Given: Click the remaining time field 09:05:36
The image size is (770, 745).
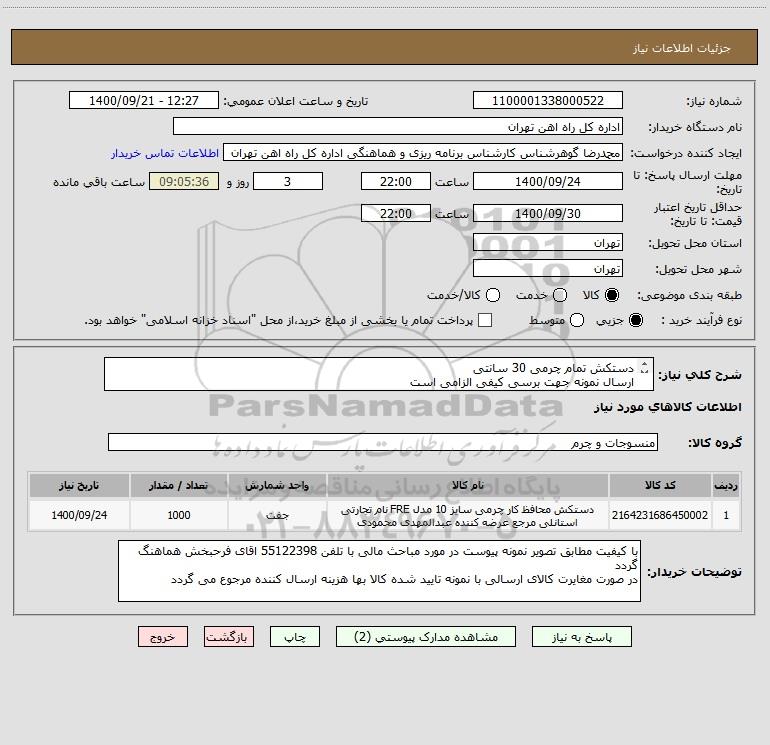Looking at the screenshot, I should [184, 181].
